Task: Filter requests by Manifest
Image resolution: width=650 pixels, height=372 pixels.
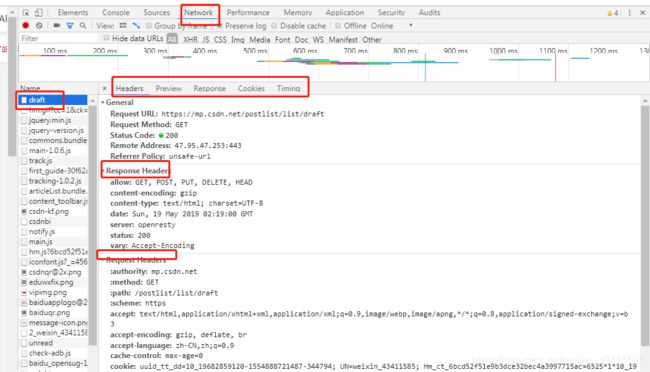Action: pos(343,40)
